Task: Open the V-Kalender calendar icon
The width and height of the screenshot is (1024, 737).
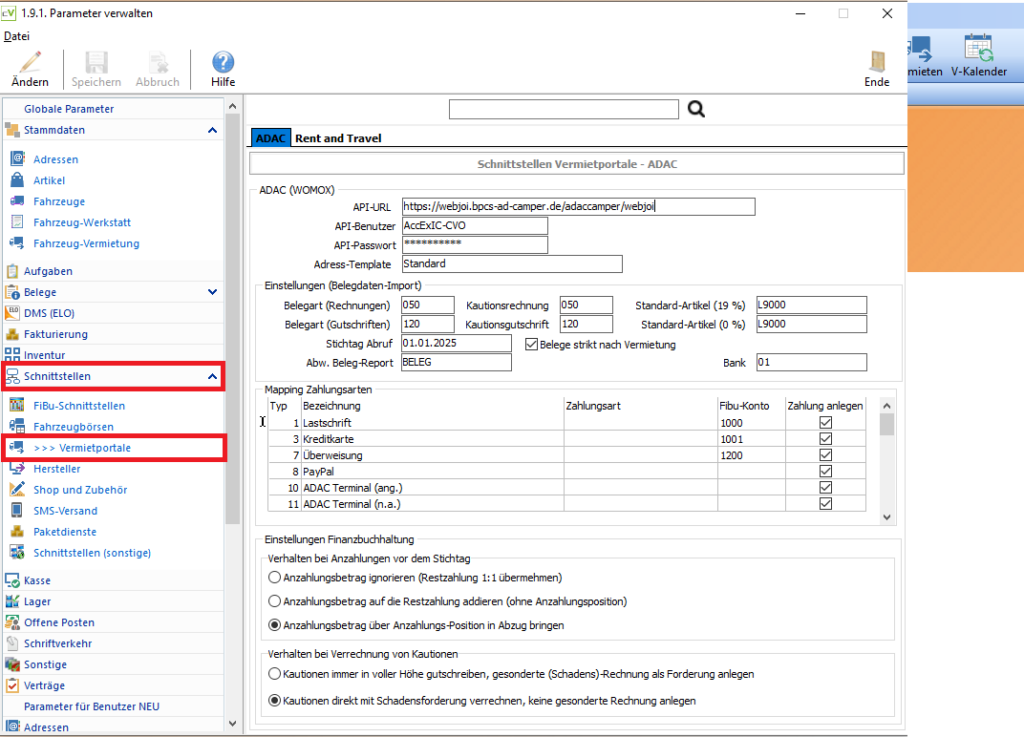Action: point(978,49)
